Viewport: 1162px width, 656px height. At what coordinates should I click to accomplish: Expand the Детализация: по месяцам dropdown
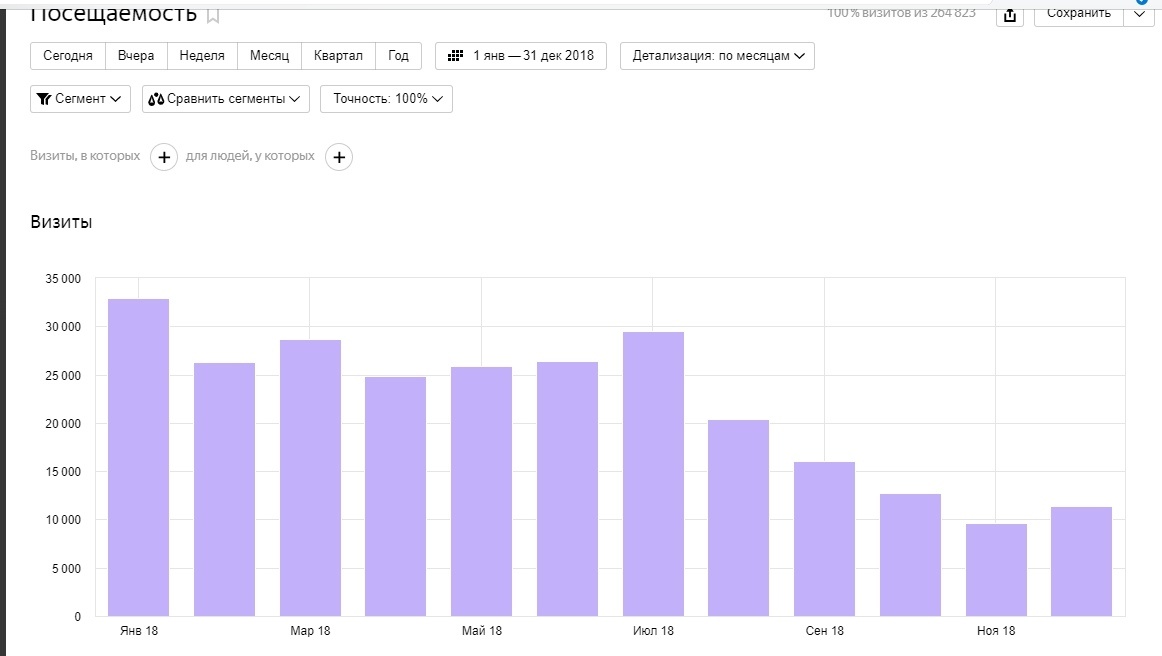(x=717, y=56)
